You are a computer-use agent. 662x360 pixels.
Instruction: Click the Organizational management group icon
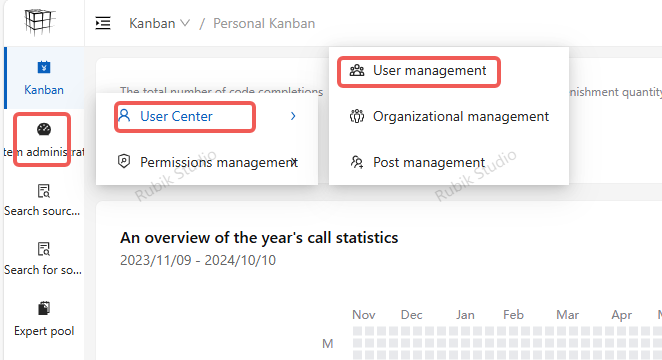coord(357,116)
